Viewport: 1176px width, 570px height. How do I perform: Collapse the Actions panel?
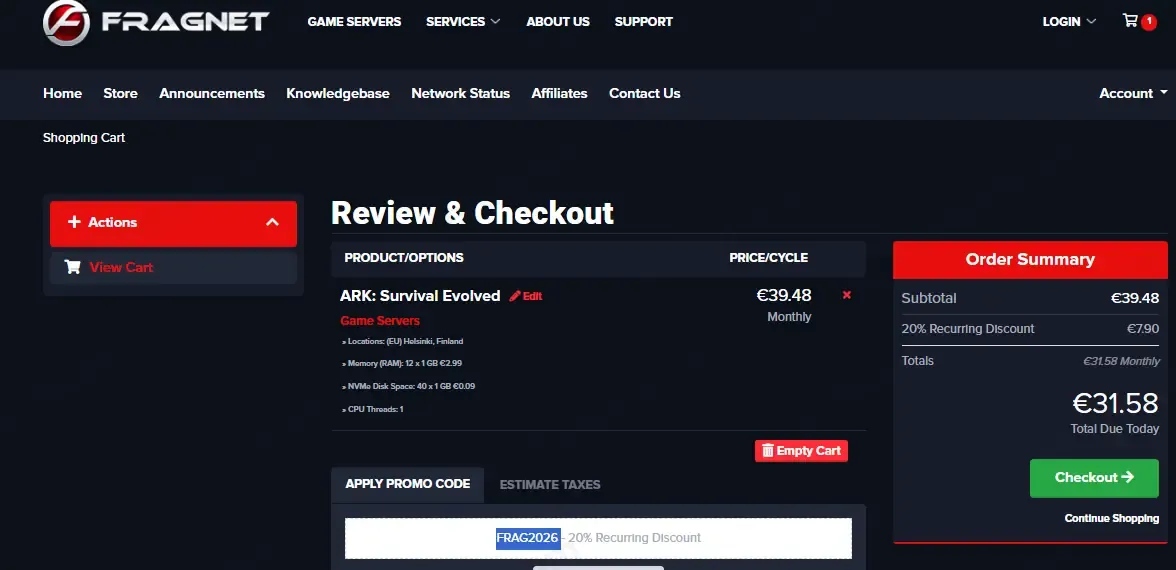tap(173, 223)
